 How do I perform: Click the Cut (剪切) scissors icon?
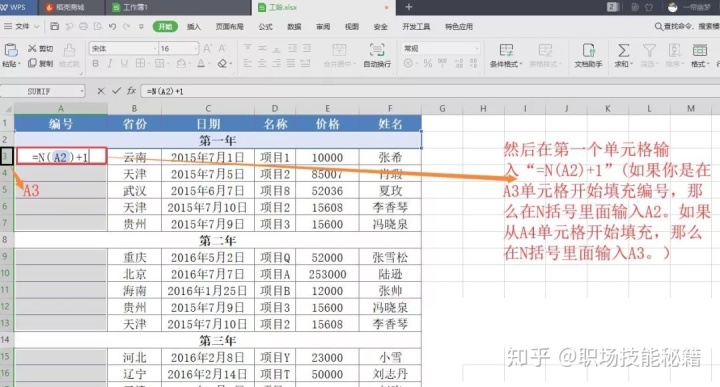[x=32, y=48]
